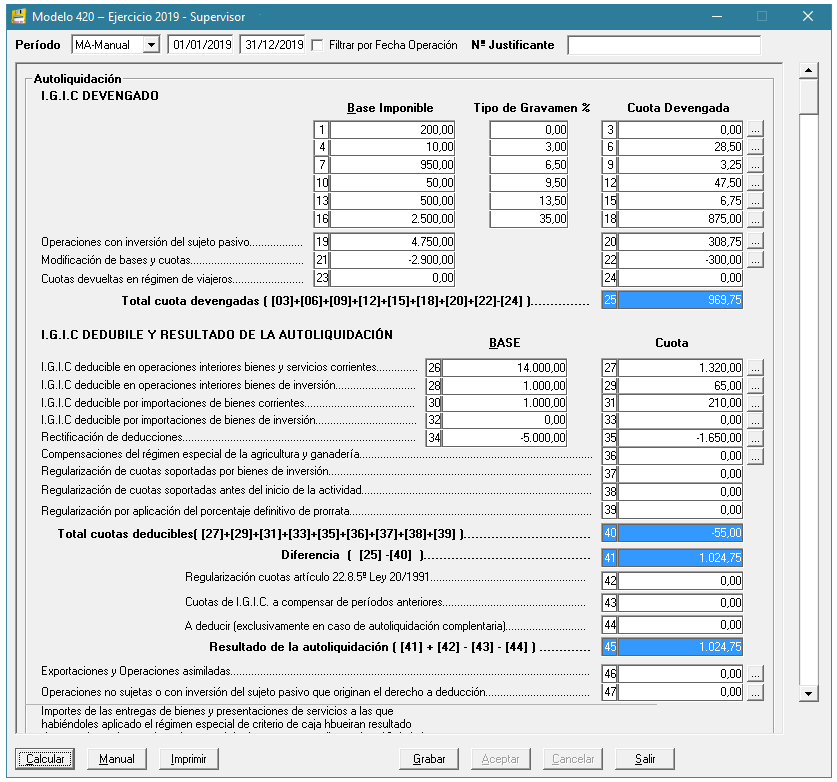Click BASE field 26 value 14.000,00
This screenshot has height=782, width=837.
(504, 367)
